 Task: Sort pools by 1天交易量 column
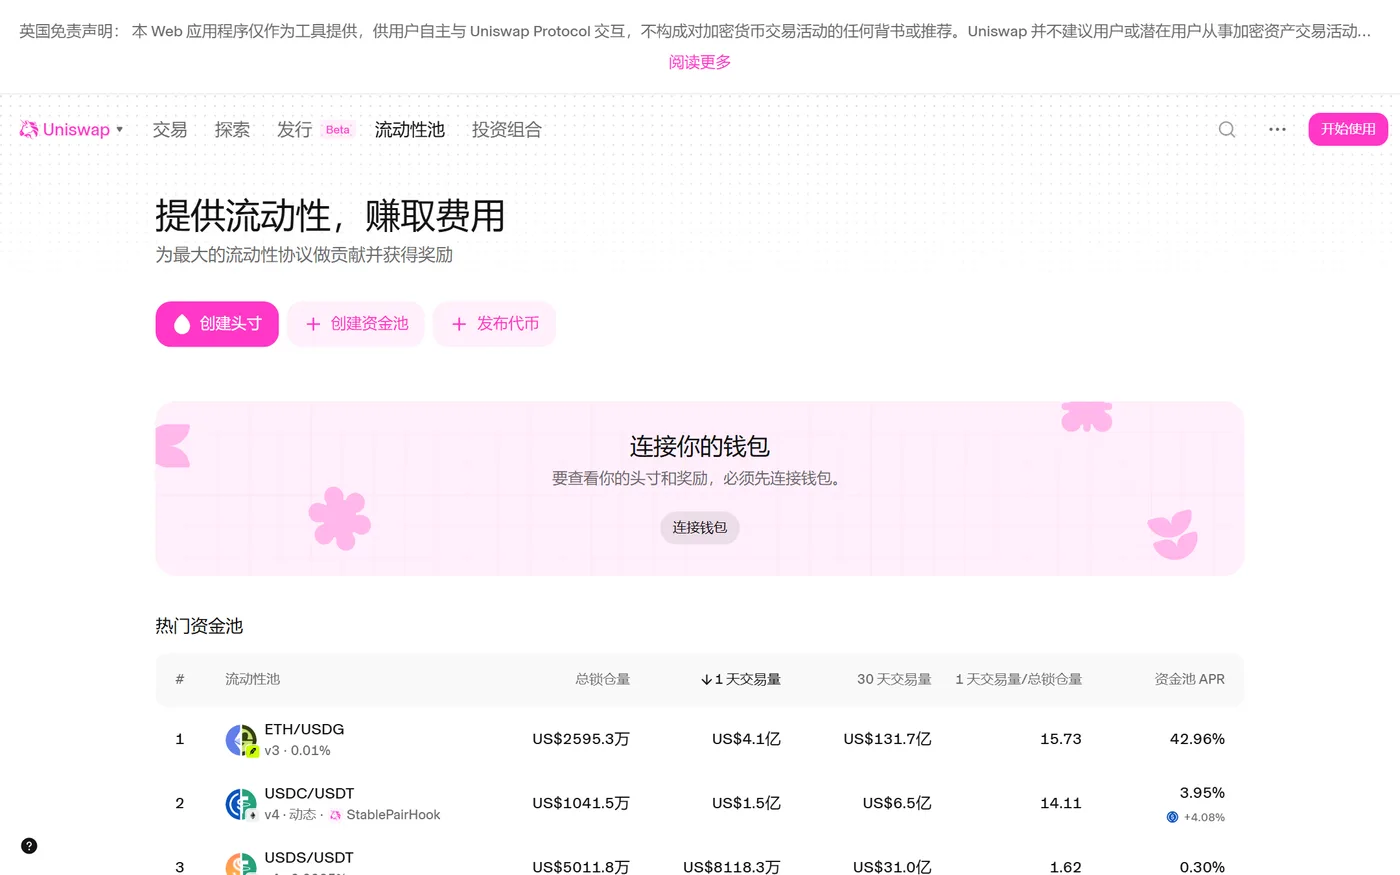point(741,679)
